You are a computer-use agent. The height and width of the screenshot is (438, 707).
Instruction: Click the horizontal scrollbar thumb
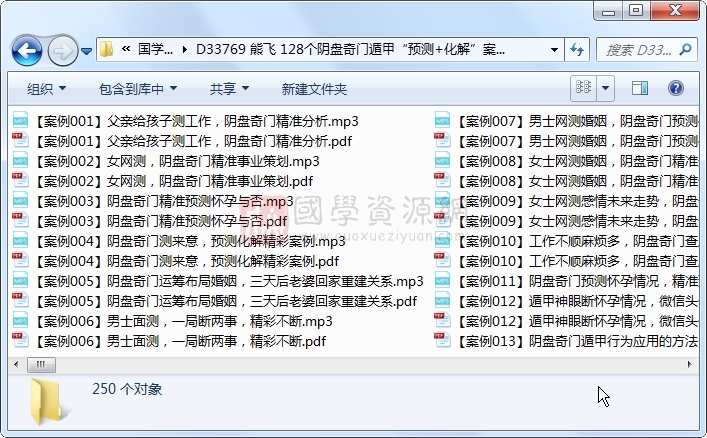pyautogui.click(x=41, y=364)
